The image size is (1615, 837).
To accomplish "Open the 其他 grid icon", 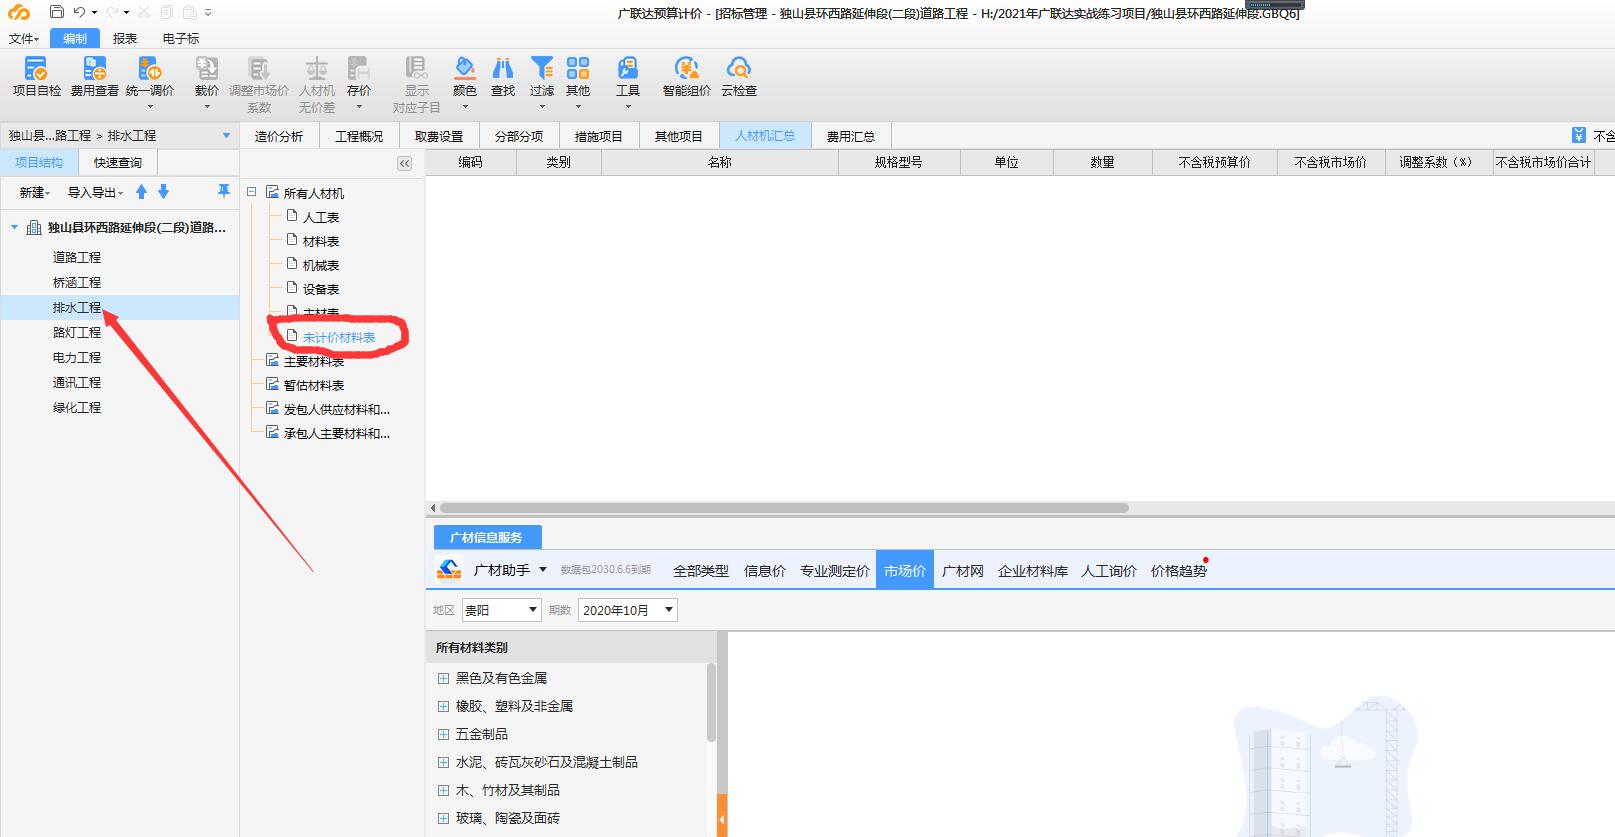I will 578,68.
